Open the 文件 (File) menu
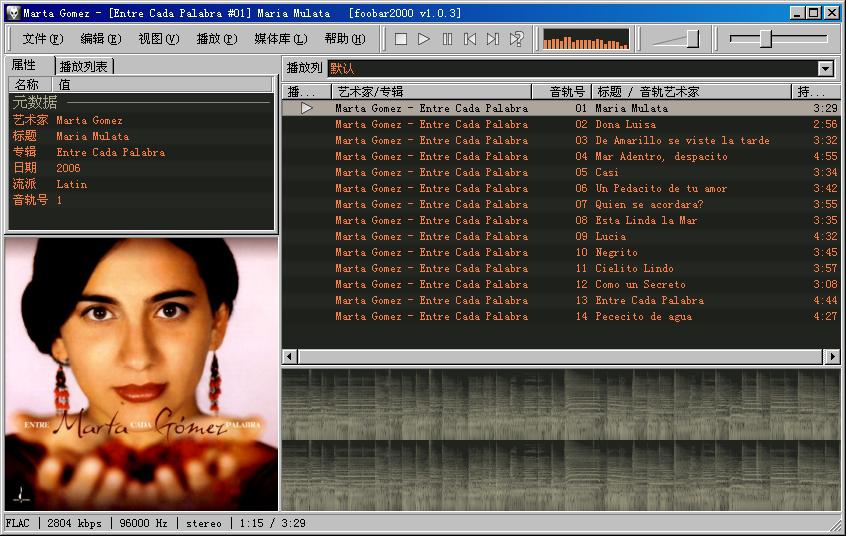The image size is (846, 536). 43,39
